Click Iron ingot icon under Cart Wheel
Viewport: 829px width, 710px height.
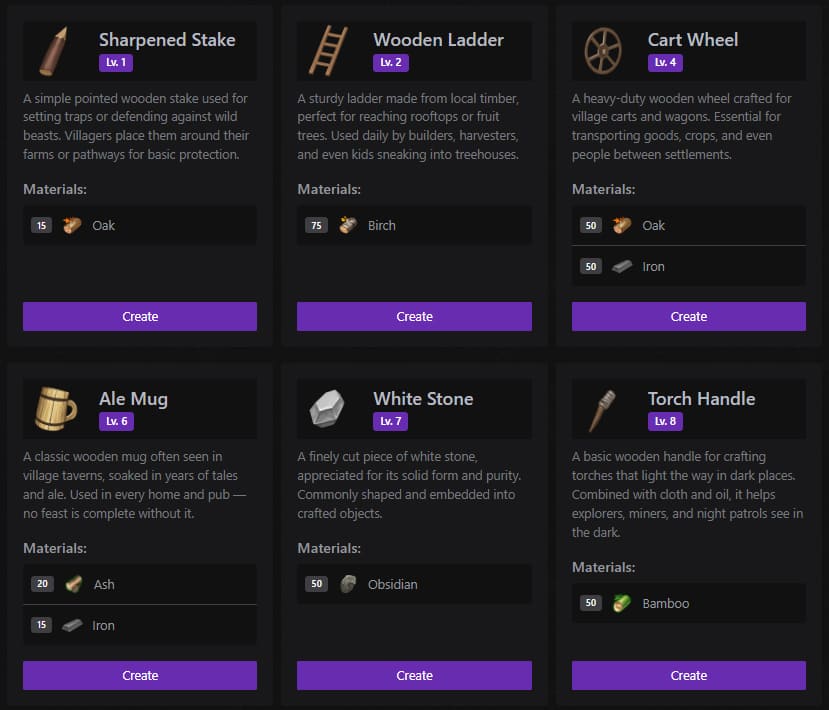click(622, 266)
